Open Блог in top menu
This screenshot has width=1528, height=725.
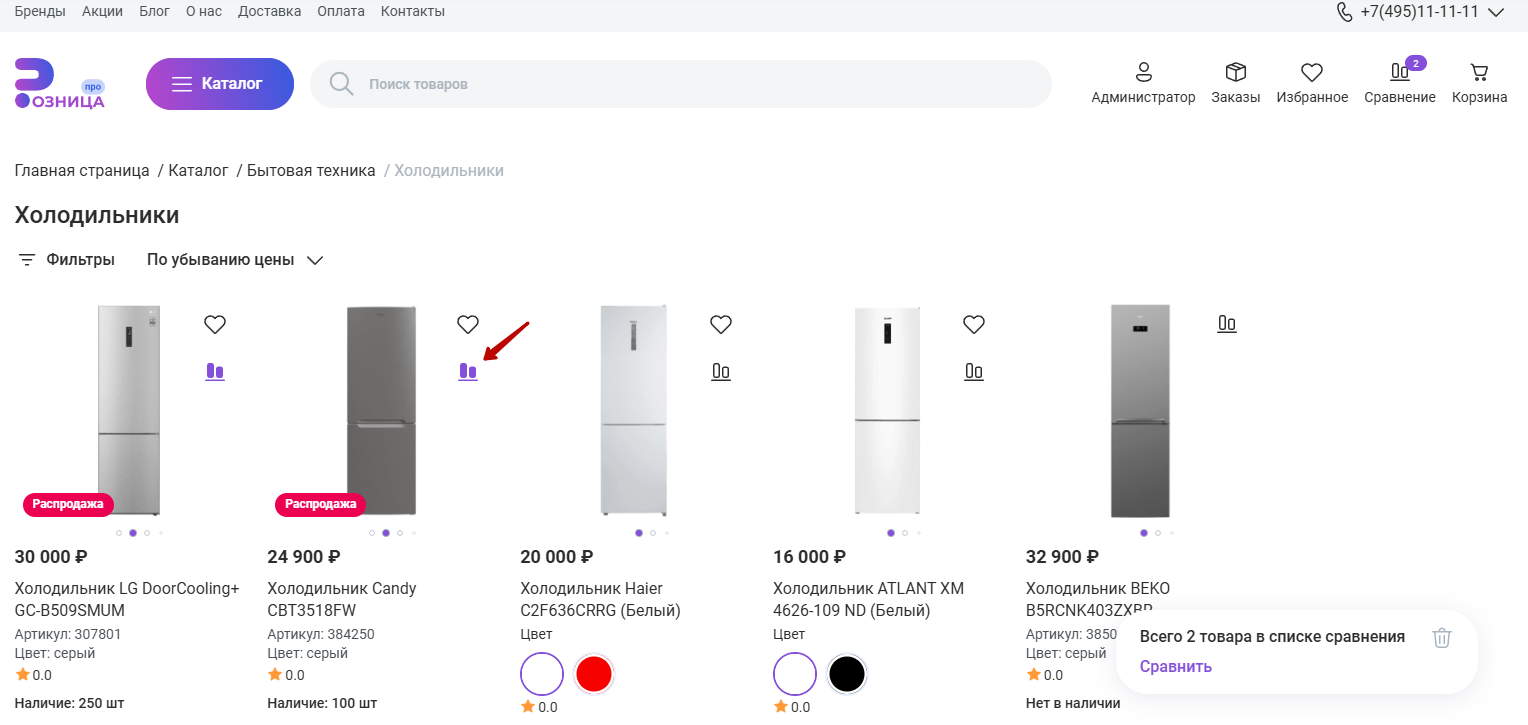click(154, 12)
